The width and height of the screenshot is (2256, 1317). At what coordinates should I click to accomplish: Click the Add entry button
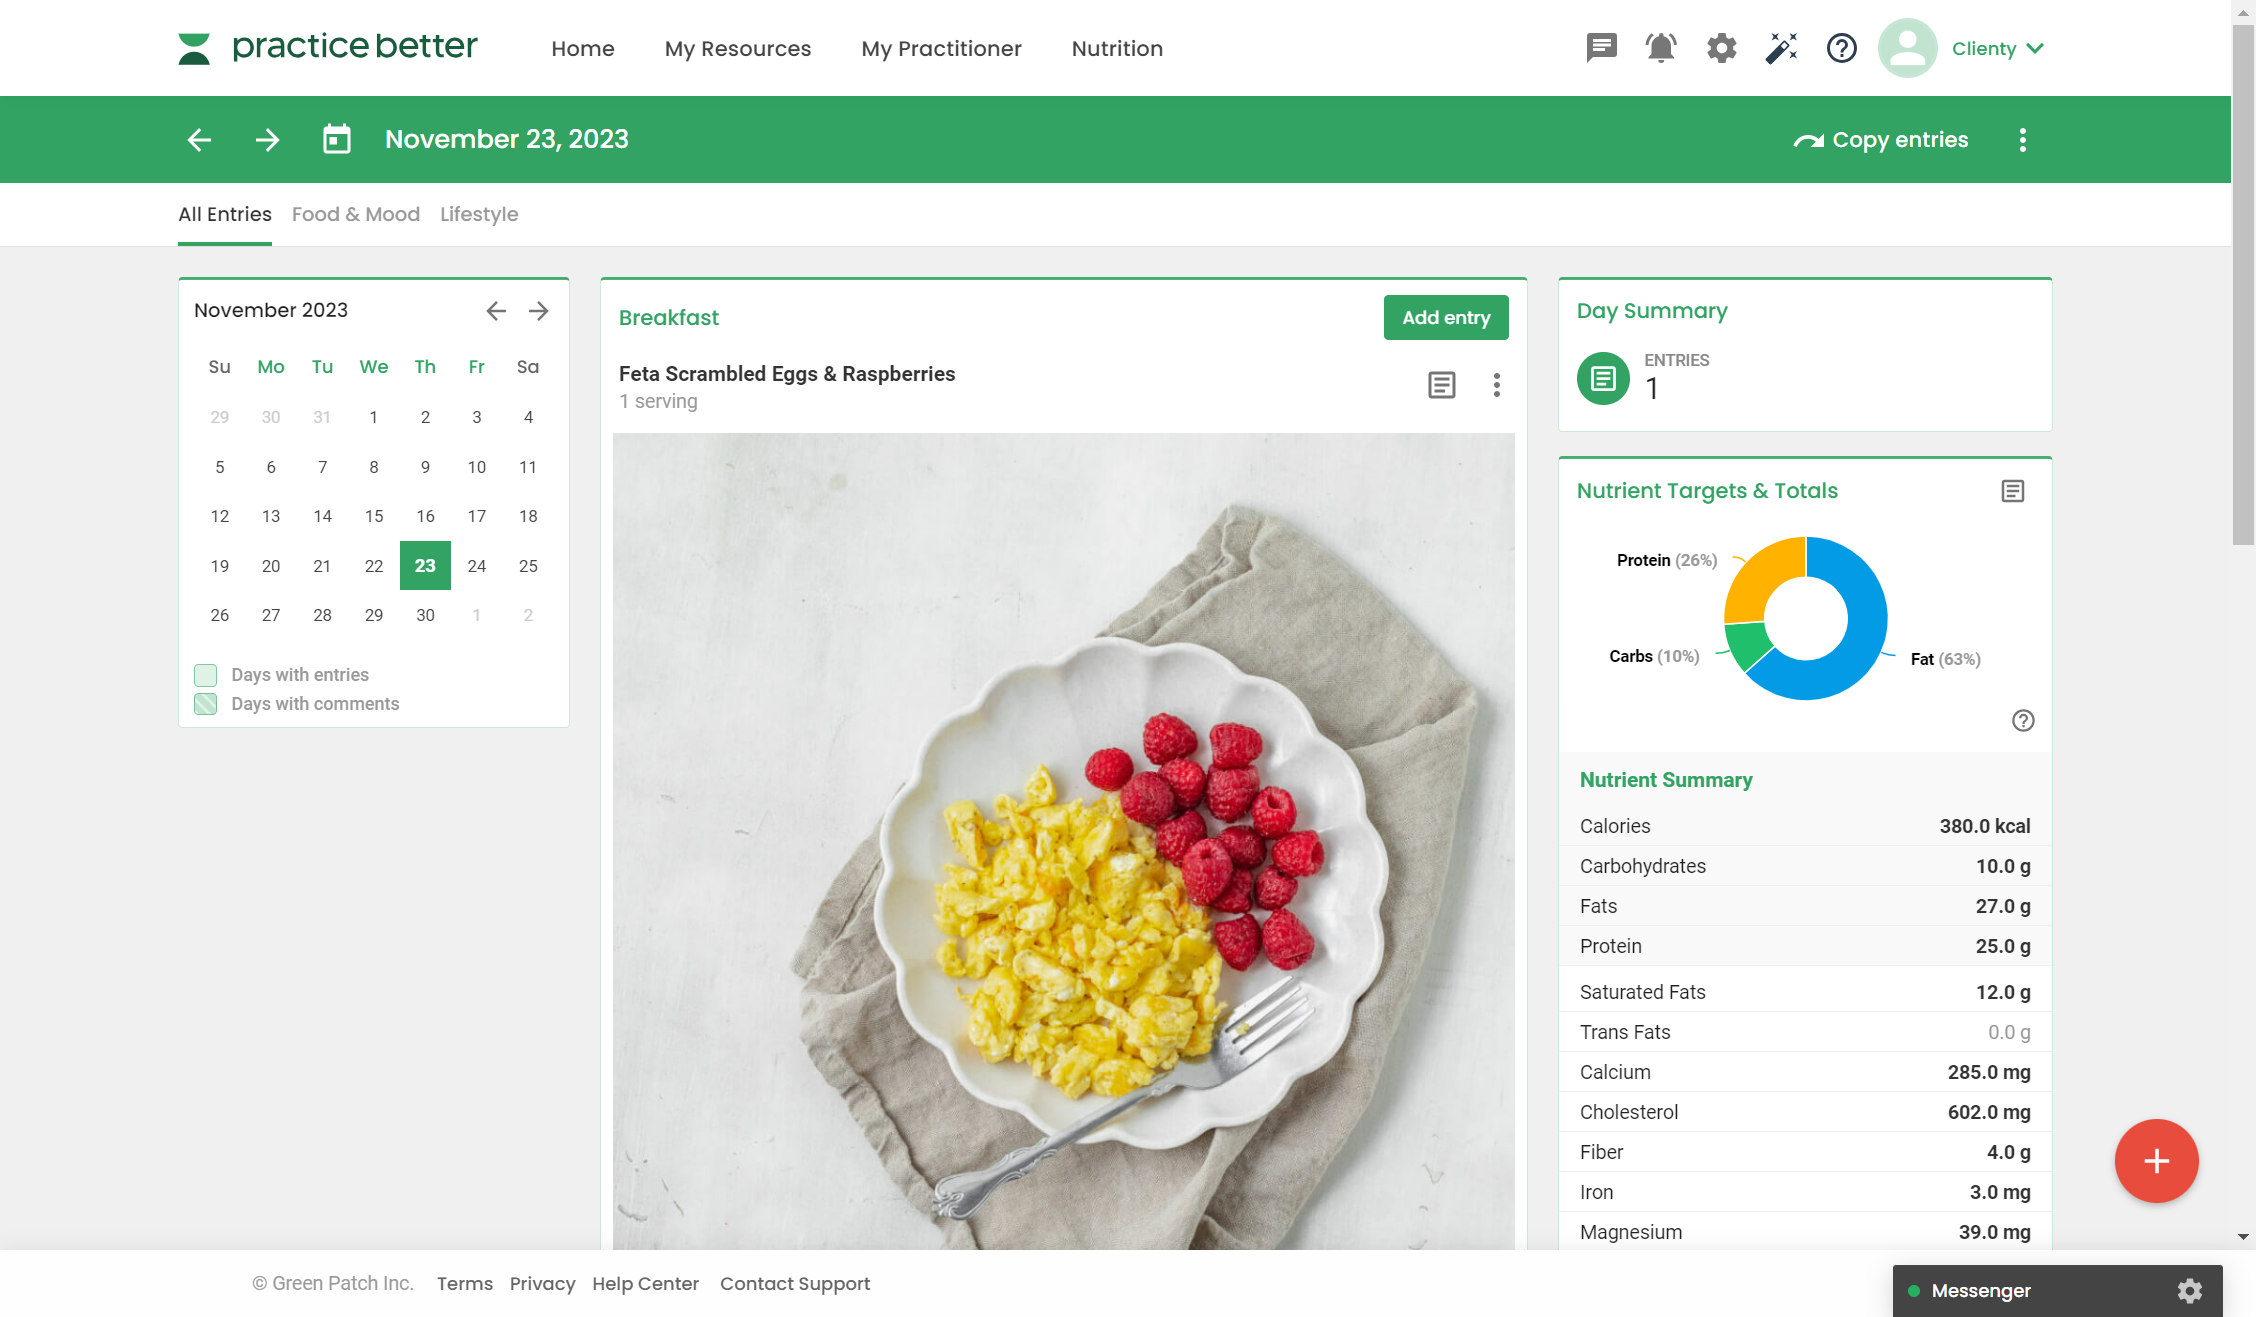point(1445,317)
